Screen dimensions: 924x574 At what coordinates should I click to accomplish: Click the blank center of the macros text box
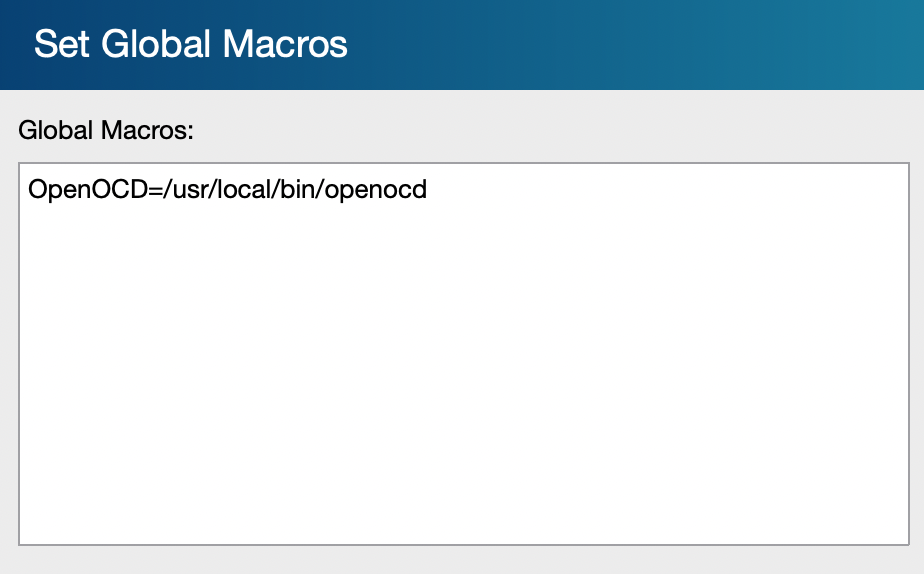pyautogui.click(x=464, y=354)
